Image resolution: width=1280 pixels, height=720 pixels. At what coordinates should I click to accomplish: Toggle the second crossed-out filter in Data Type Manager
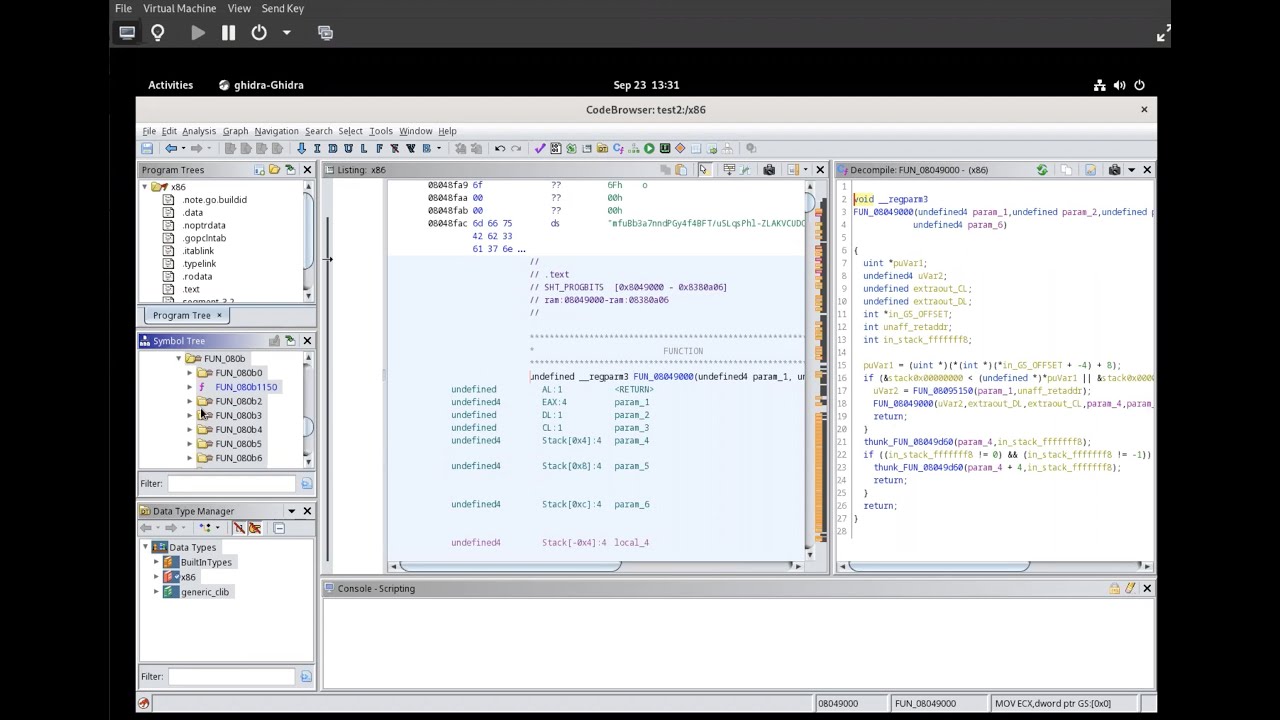254,528
